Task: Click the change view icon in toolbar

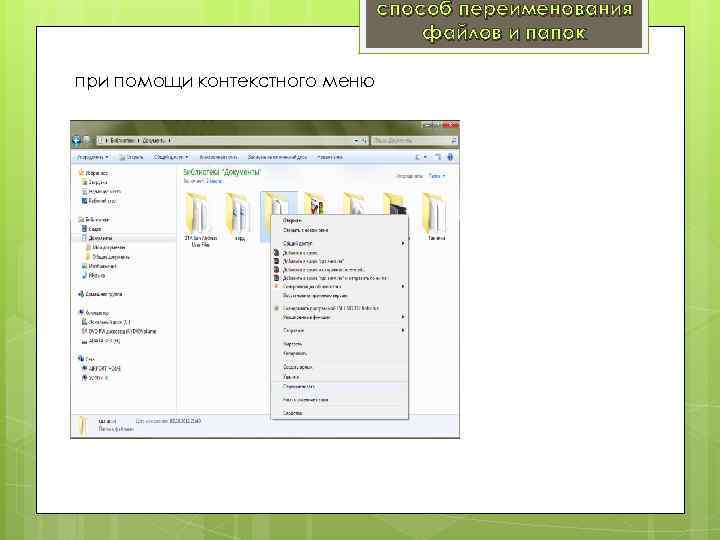Action: pyautogui.click(x=418, y=157)
